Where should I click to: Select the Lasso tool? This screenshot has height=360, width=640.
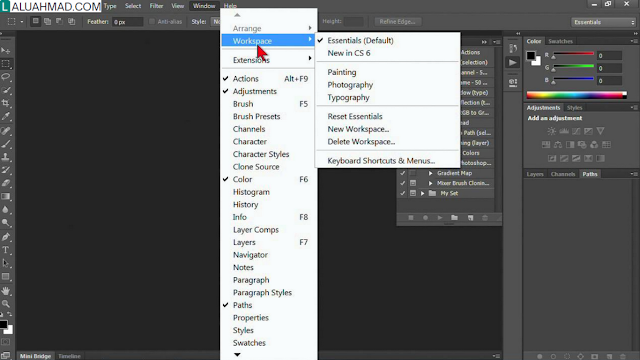pyautogui.click(x=6, y=77)
